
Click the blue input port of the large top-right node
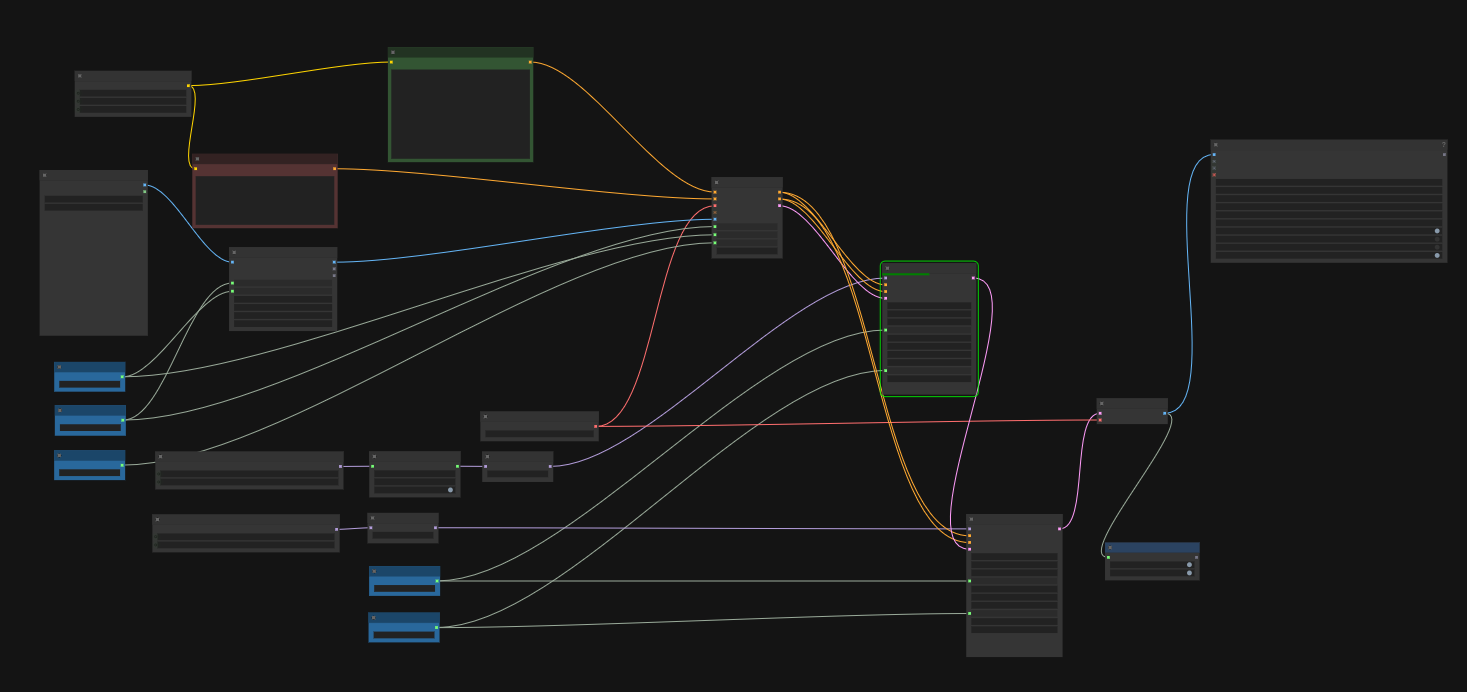tap(1214, 155)
